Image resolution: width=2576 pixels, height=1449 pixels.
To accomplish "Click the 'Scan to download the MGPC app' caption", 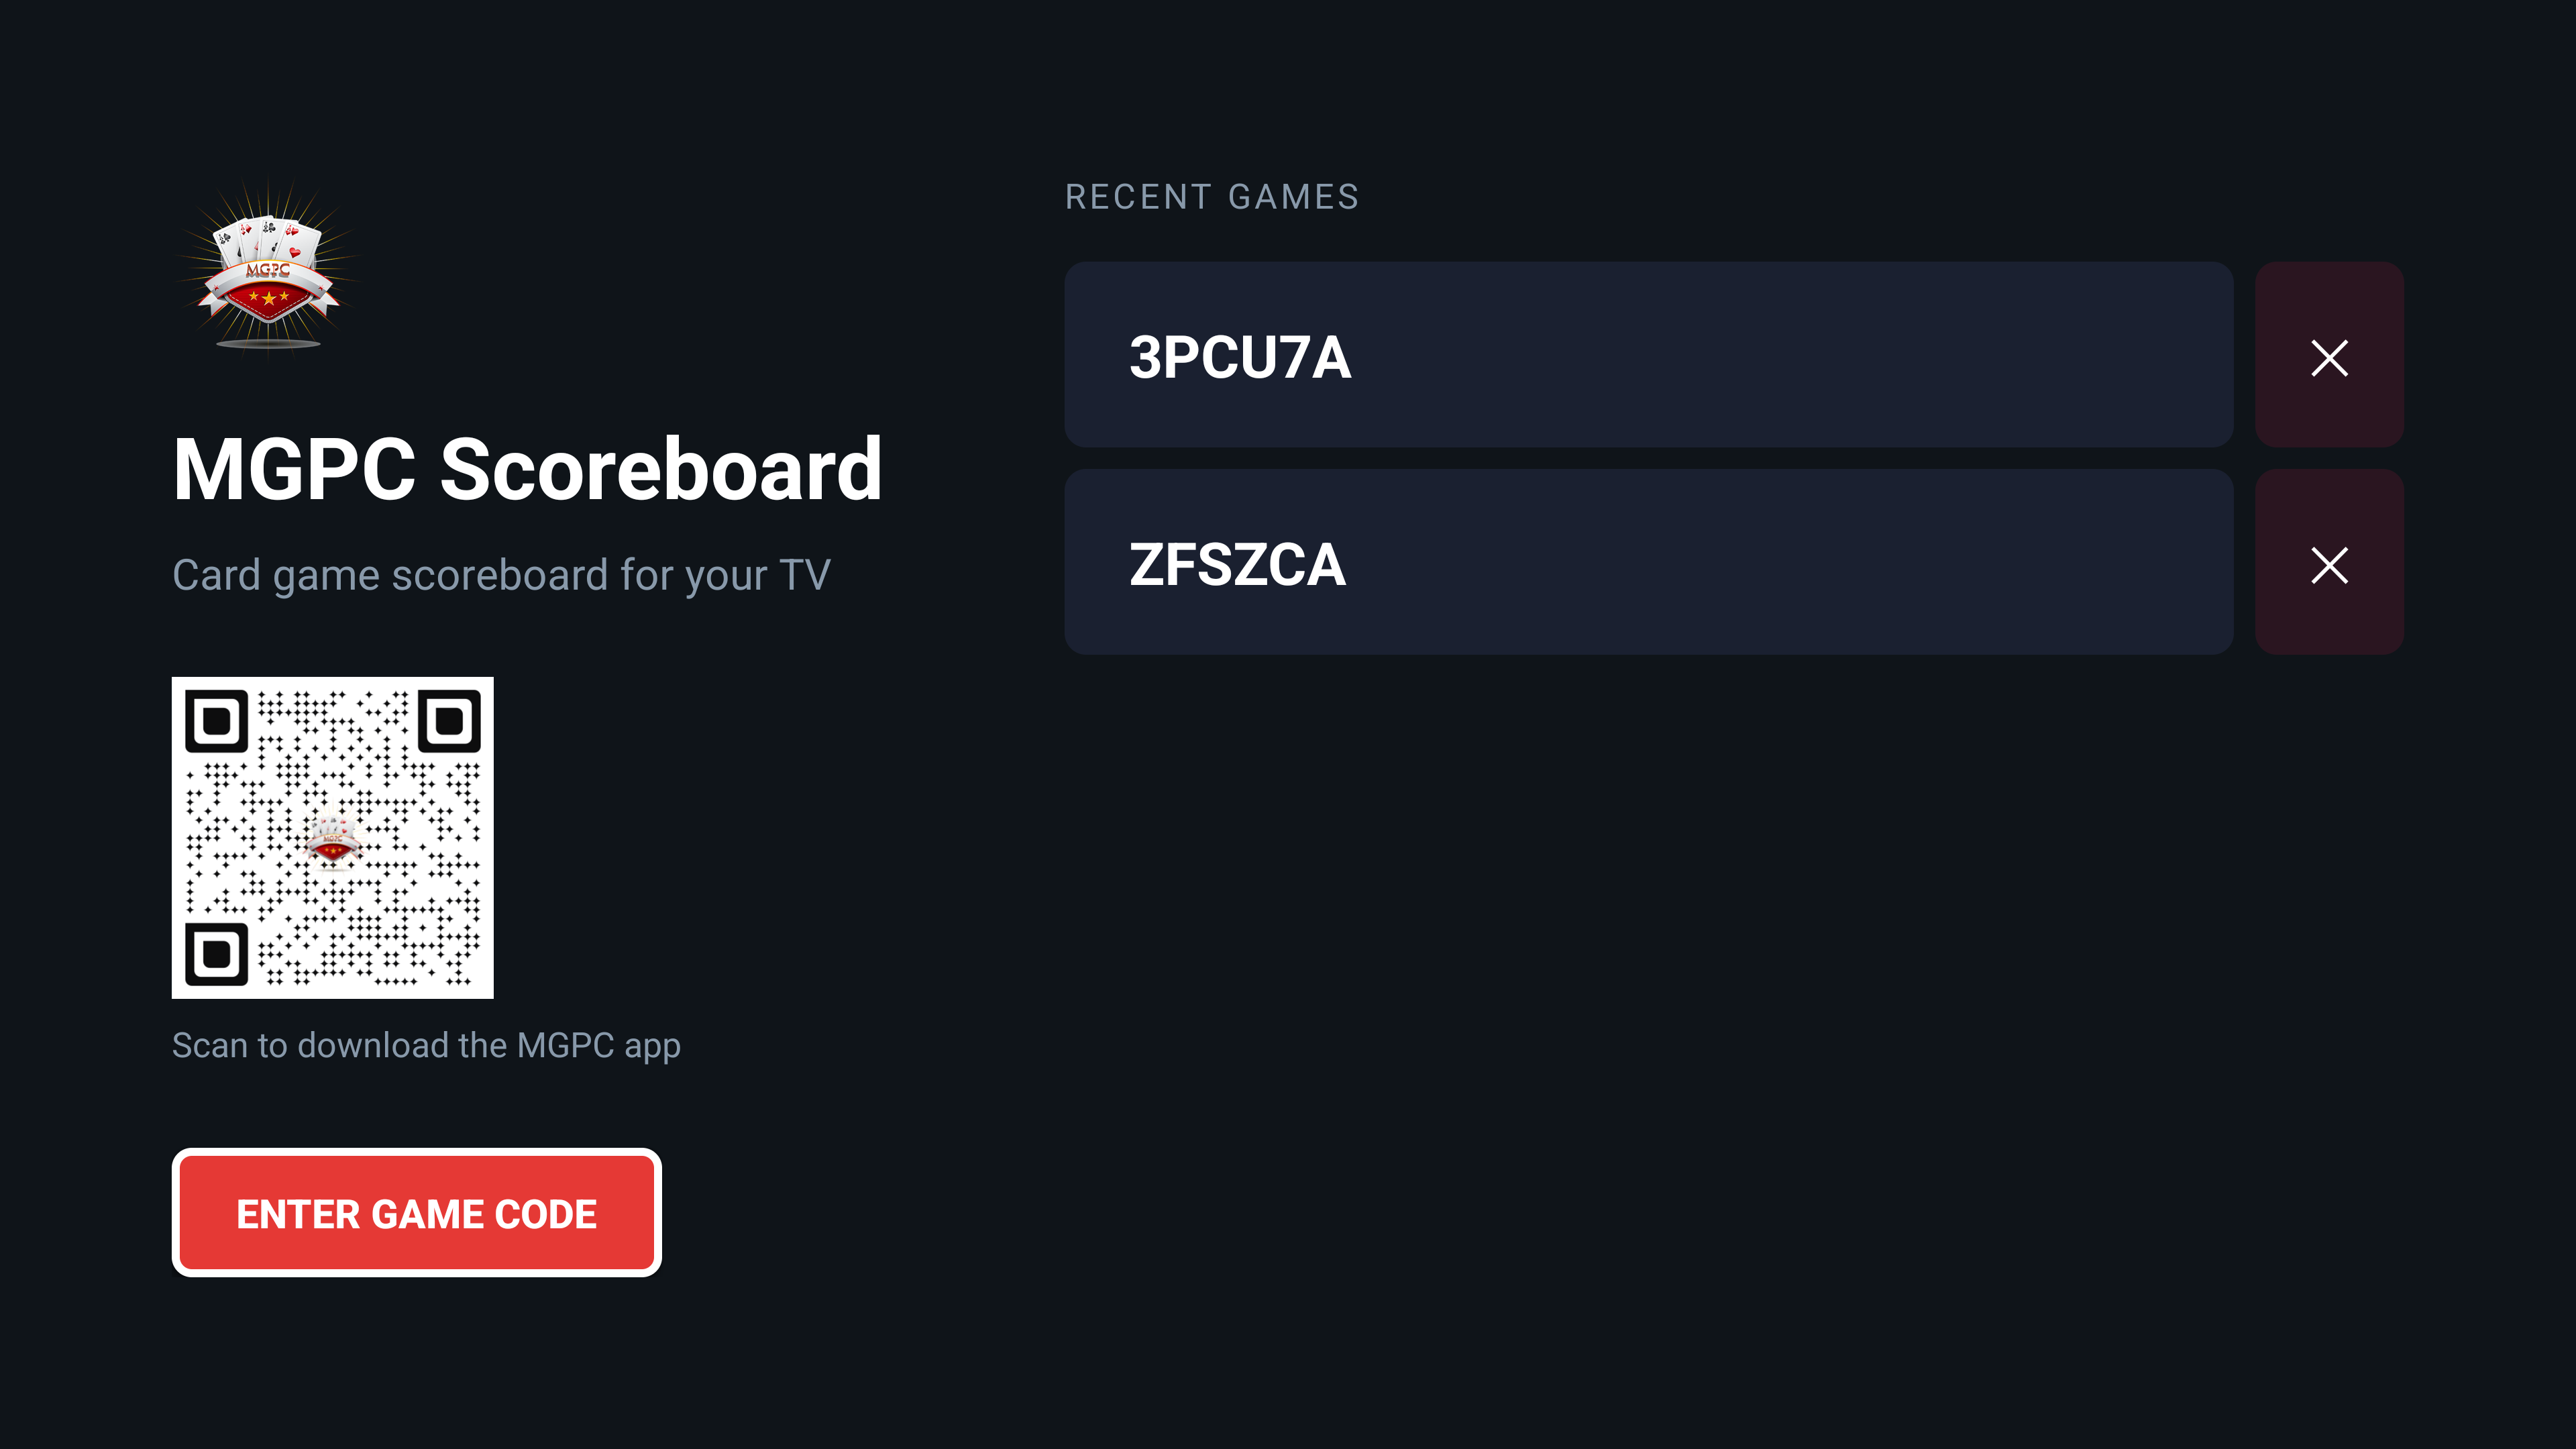I will pos(426,1045).
